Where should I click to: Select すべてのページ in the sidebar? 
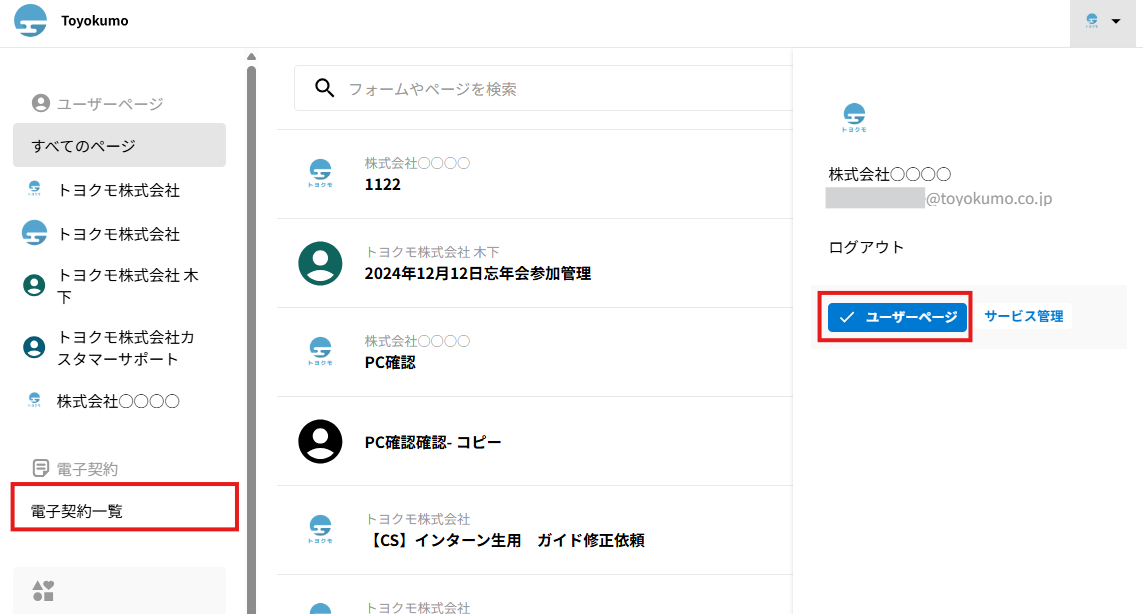pyautogui.click(x=119, y=146)
